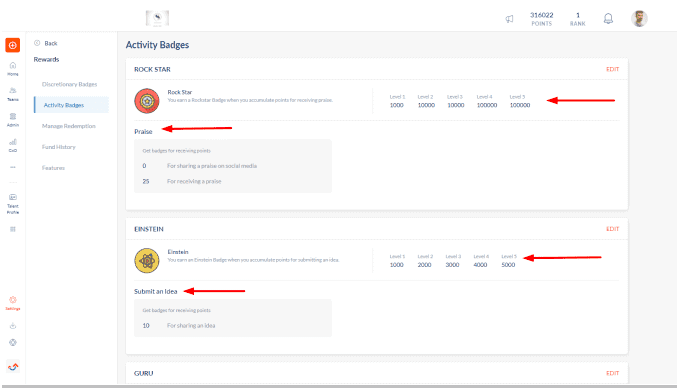Image resolution: width=682 pixels, height=388 pixels.
Task: Click the Rewards menu heading
Action: tap(47, 59)
